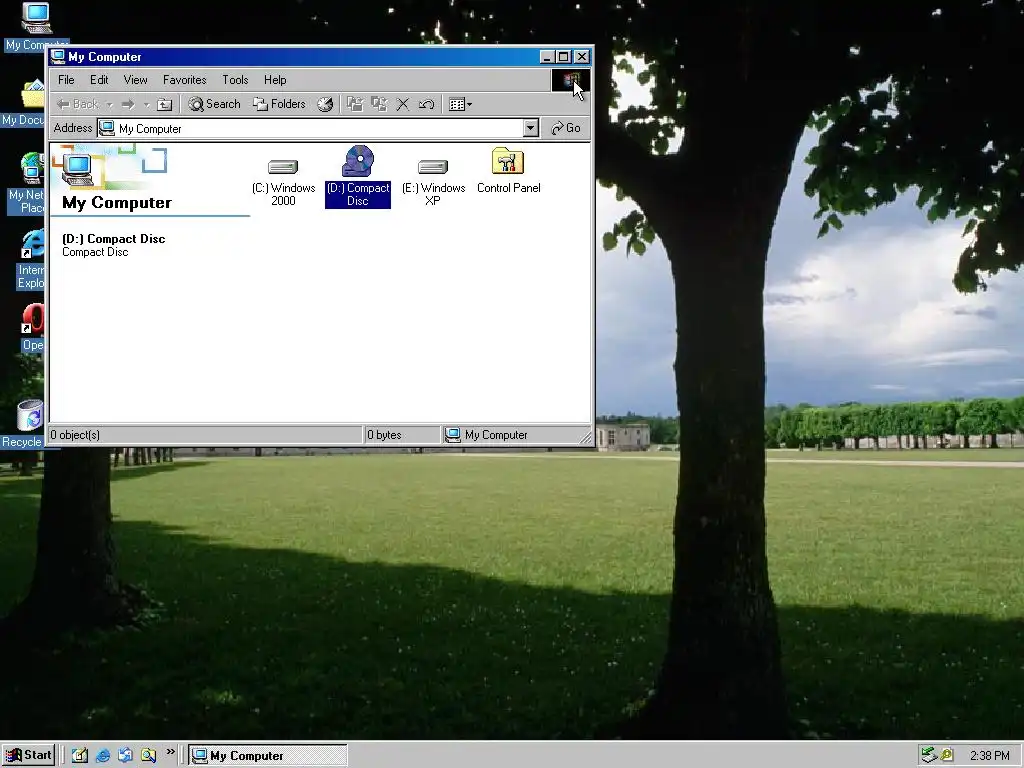Open the Forward history dropdown arrow
Screen dimensions: 1024x768
147,104
